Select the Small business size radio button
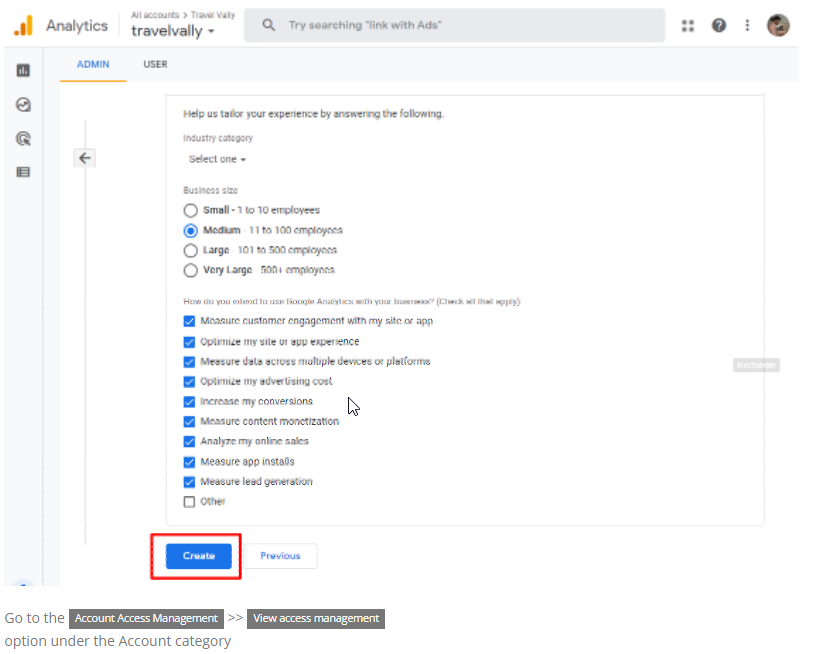Image resolution: width=819 pixels, height=654 pixels. 190,210
